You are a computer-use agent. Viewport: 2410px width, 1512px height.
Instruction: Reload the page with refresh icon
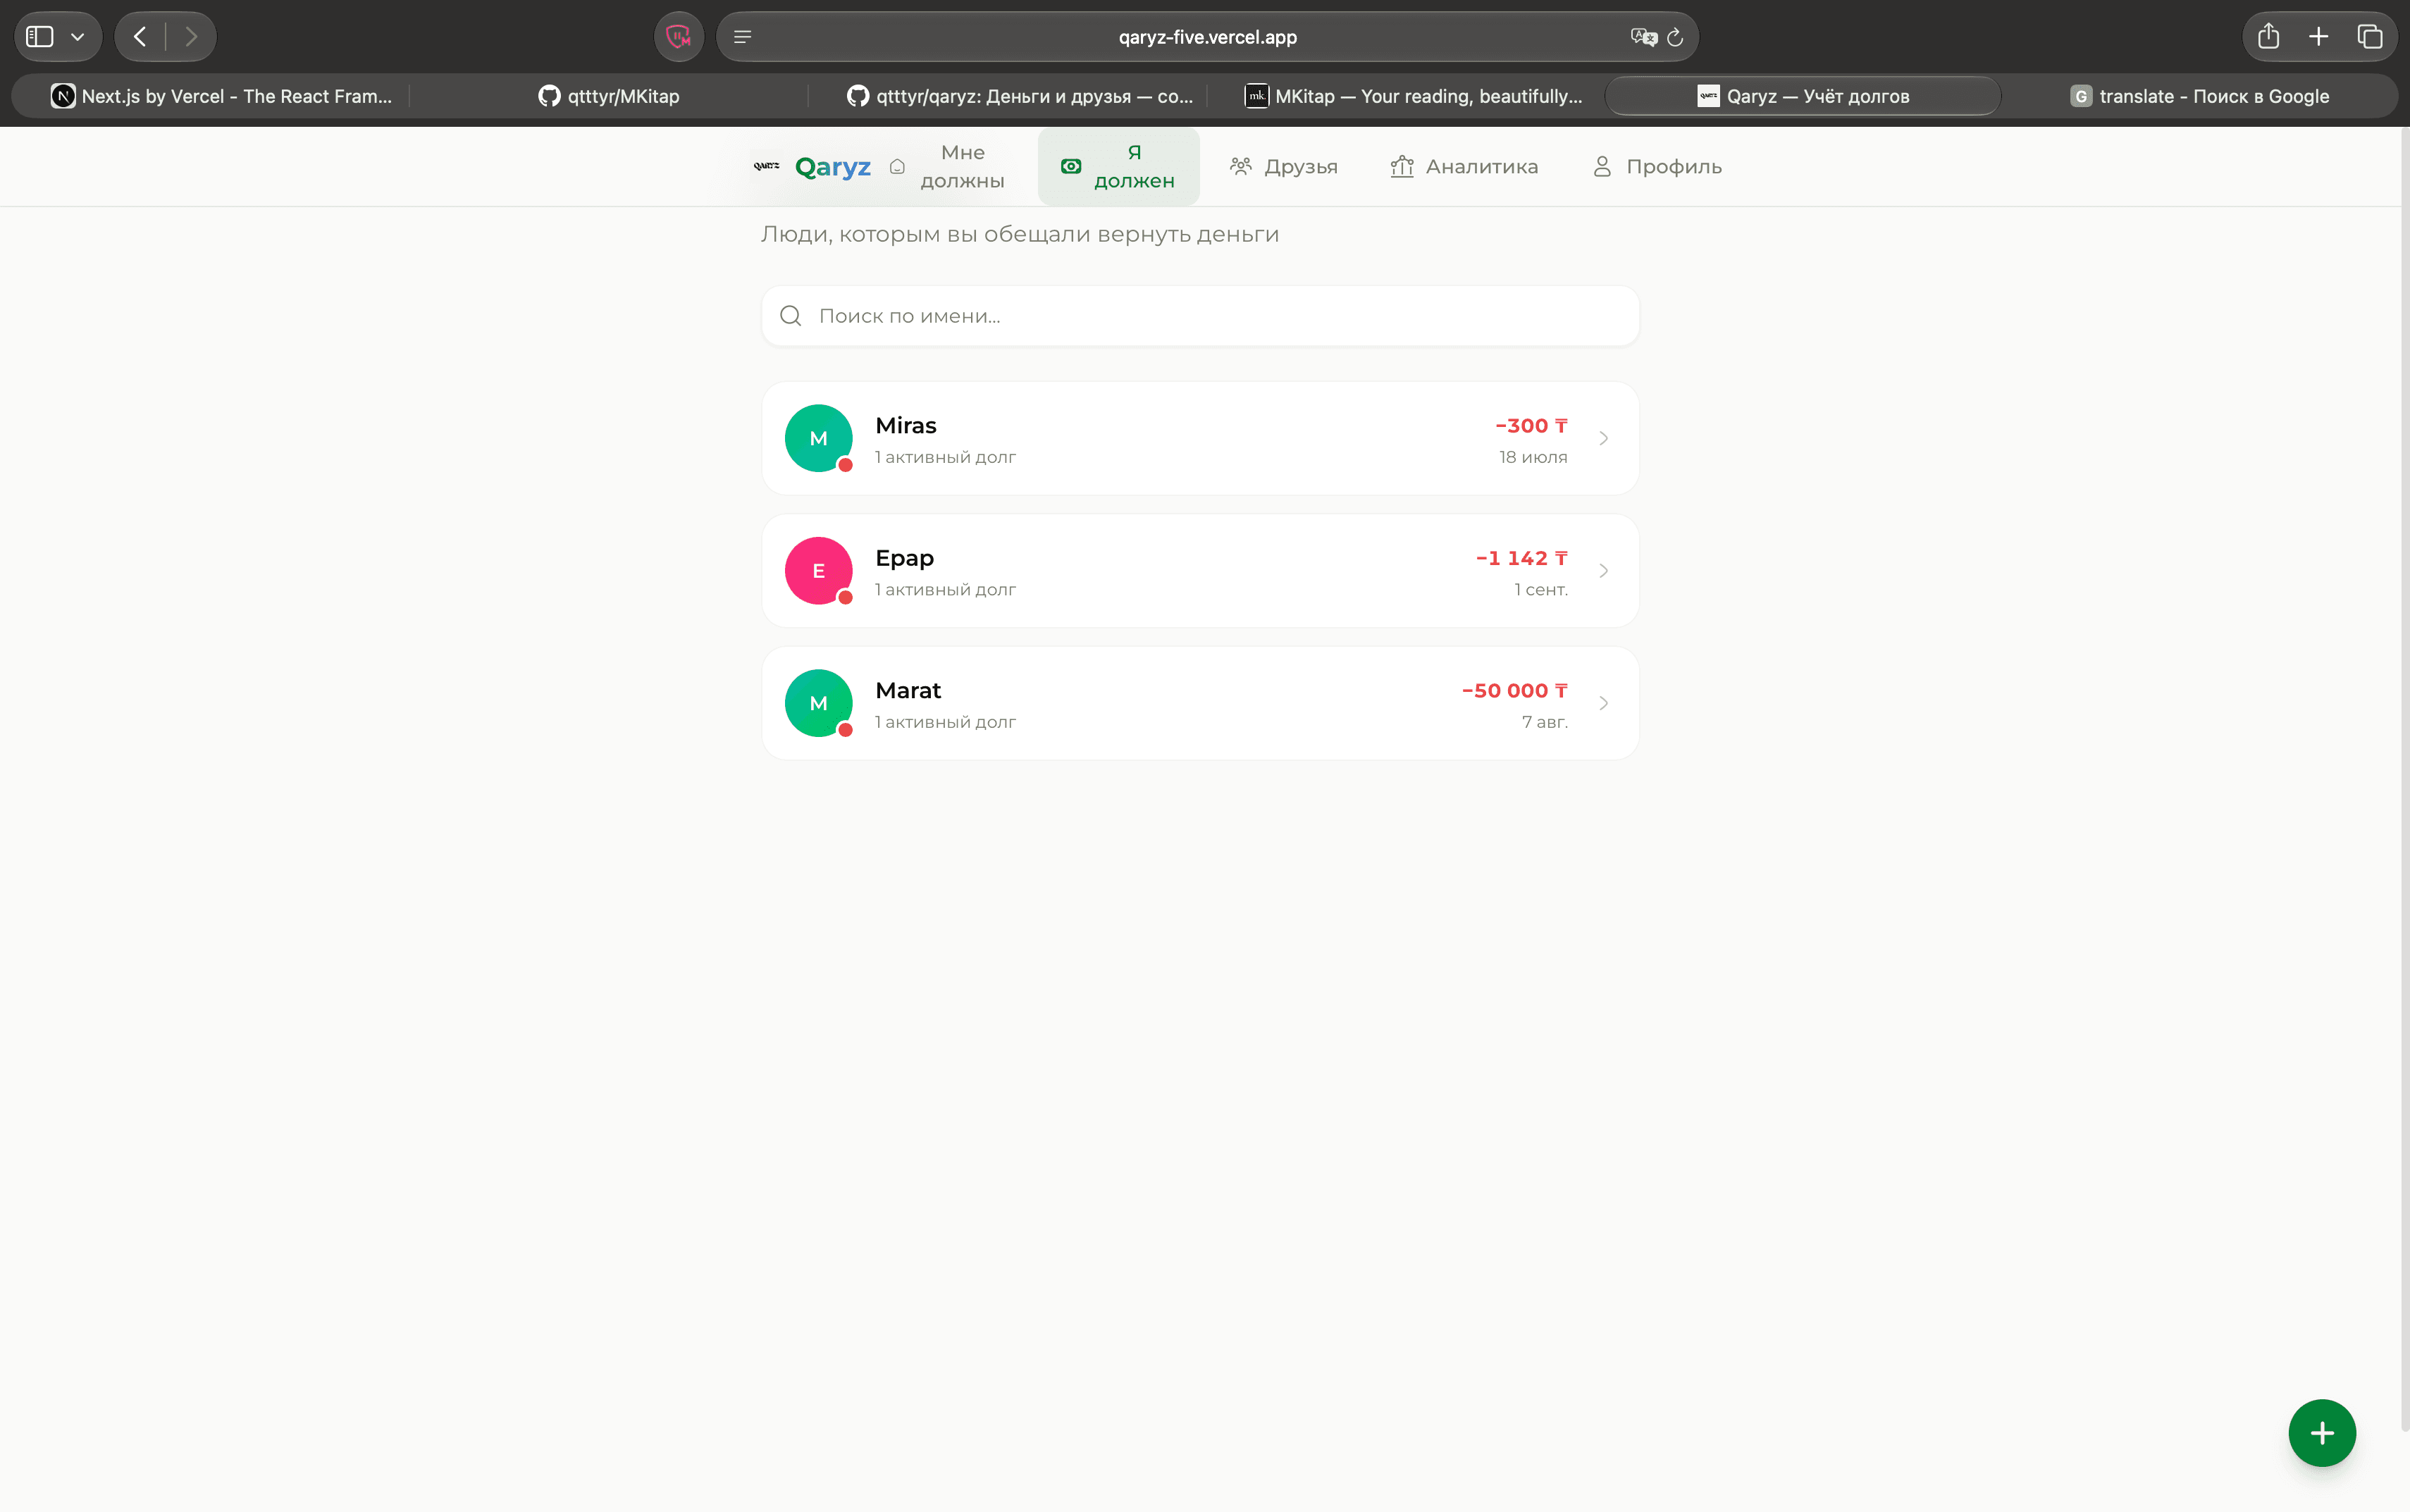(1675, 37)
